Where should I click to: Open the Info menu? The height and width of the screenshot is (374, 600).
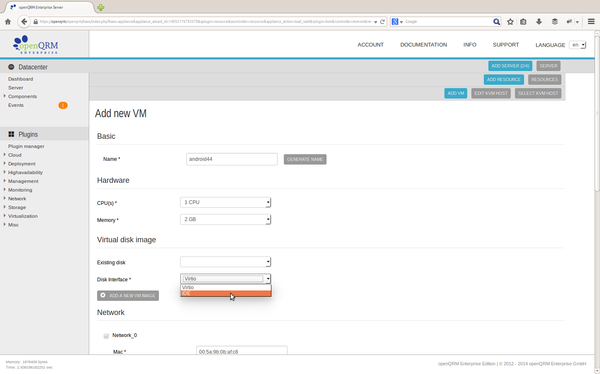pyautogui.click(x=470, y=45)
